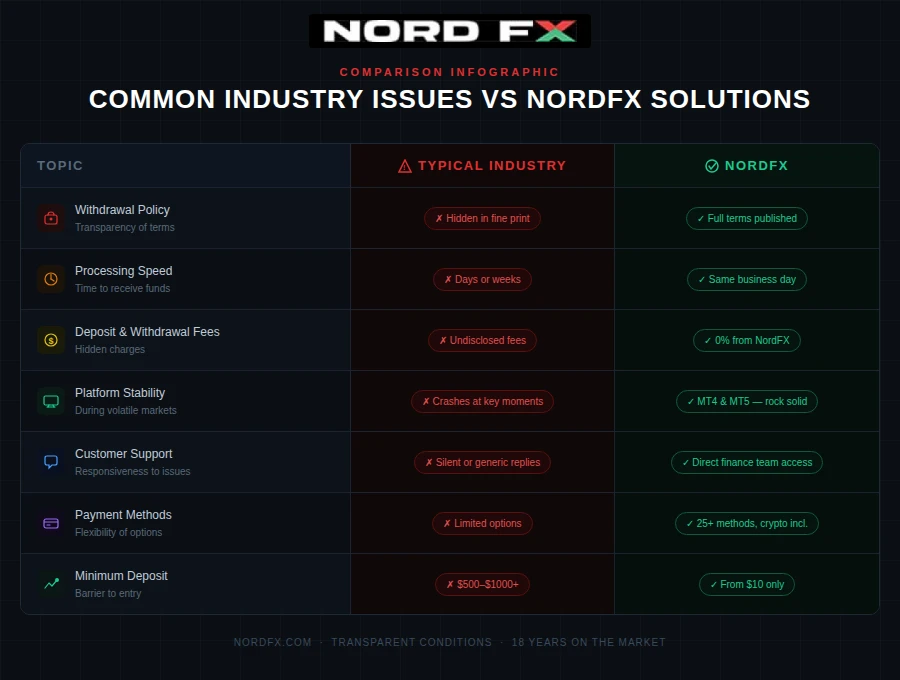Click the "Crashes at key moments" badge
900x680 pixels.
[x=482, y=401]
